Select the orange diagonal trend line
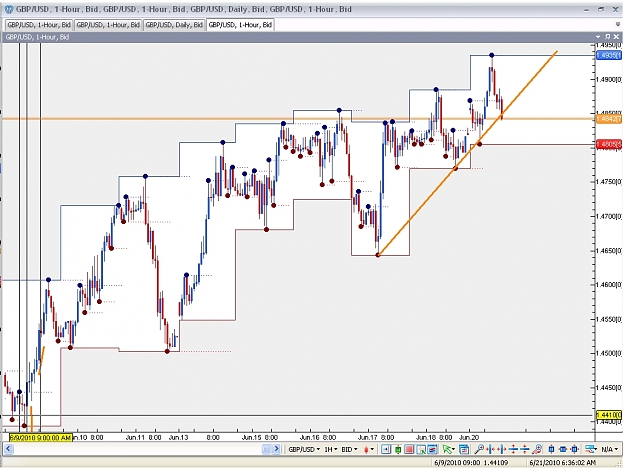The width and height of the screenshot is (625, 470). 468,153
